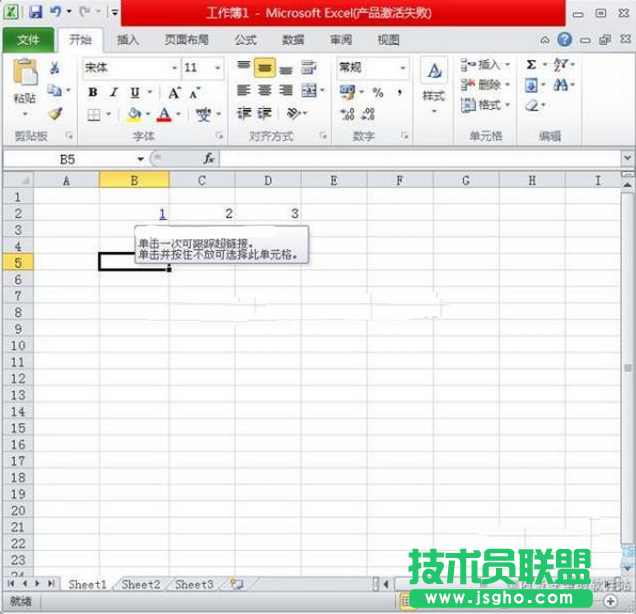Click the Copy icon
Image resolution: width=636 pixels, height=614 pixels.
click(54, 90)
